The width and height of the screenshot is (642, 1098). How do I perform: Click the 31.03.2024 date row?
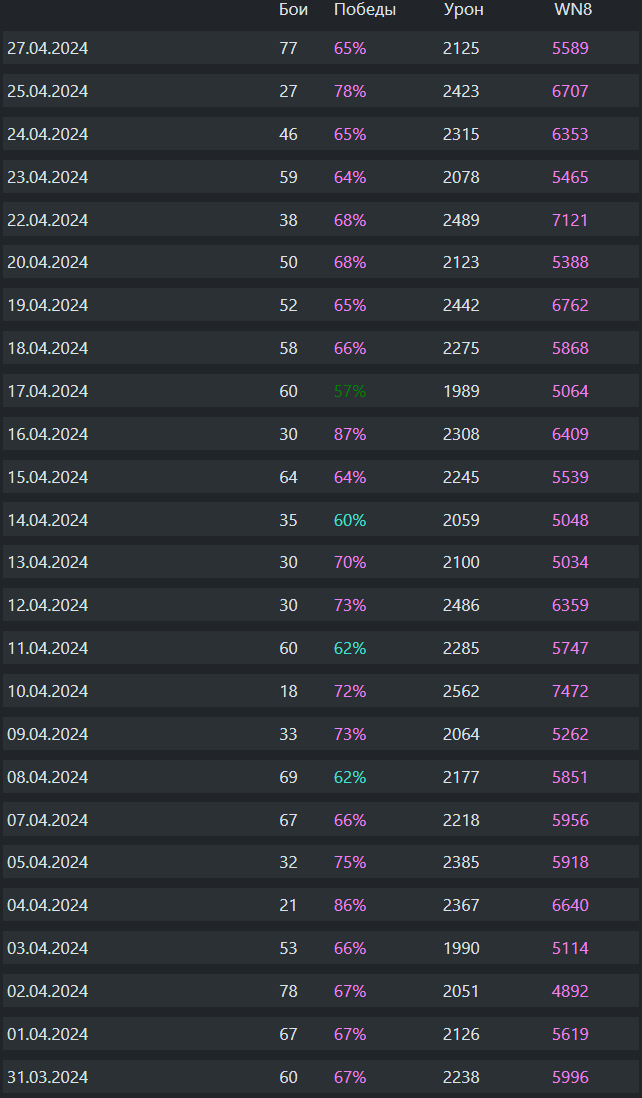47,1077
